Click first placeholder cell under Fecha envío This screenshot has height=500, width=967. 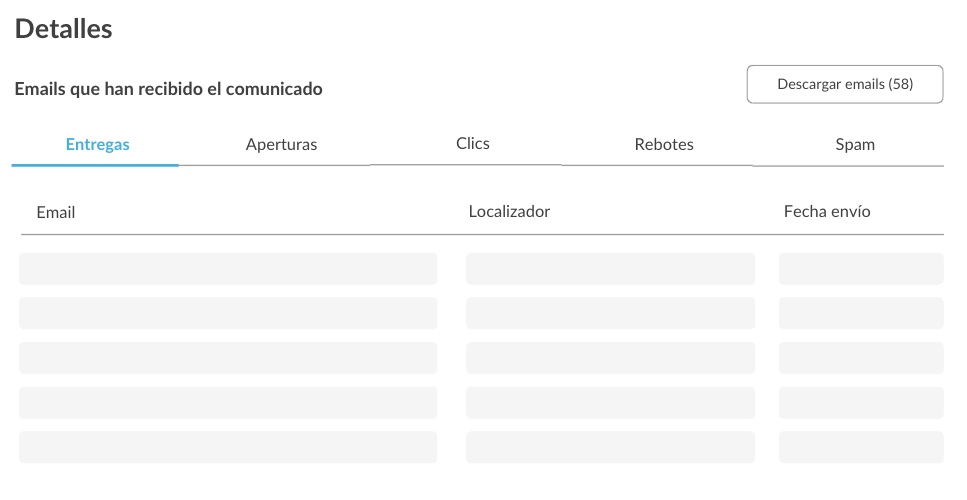click(861, 269)
